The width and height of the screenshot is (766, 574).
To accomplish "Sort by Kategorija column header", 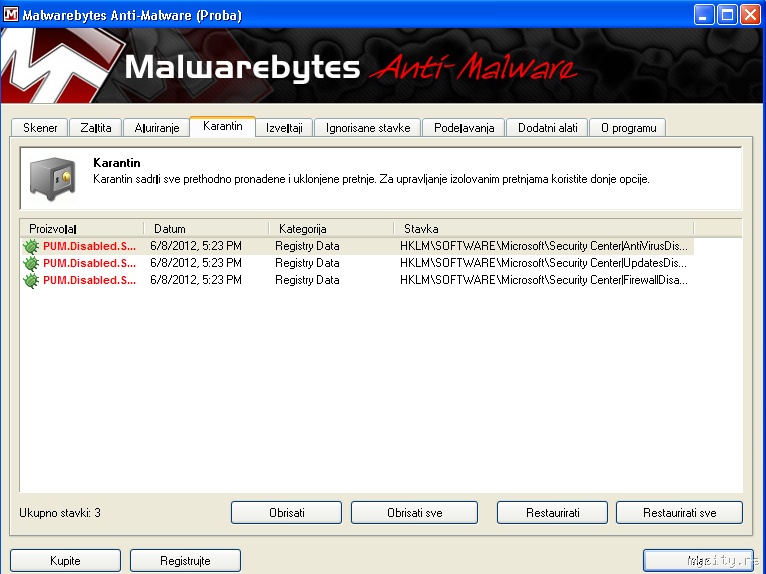I will [331, 229].
